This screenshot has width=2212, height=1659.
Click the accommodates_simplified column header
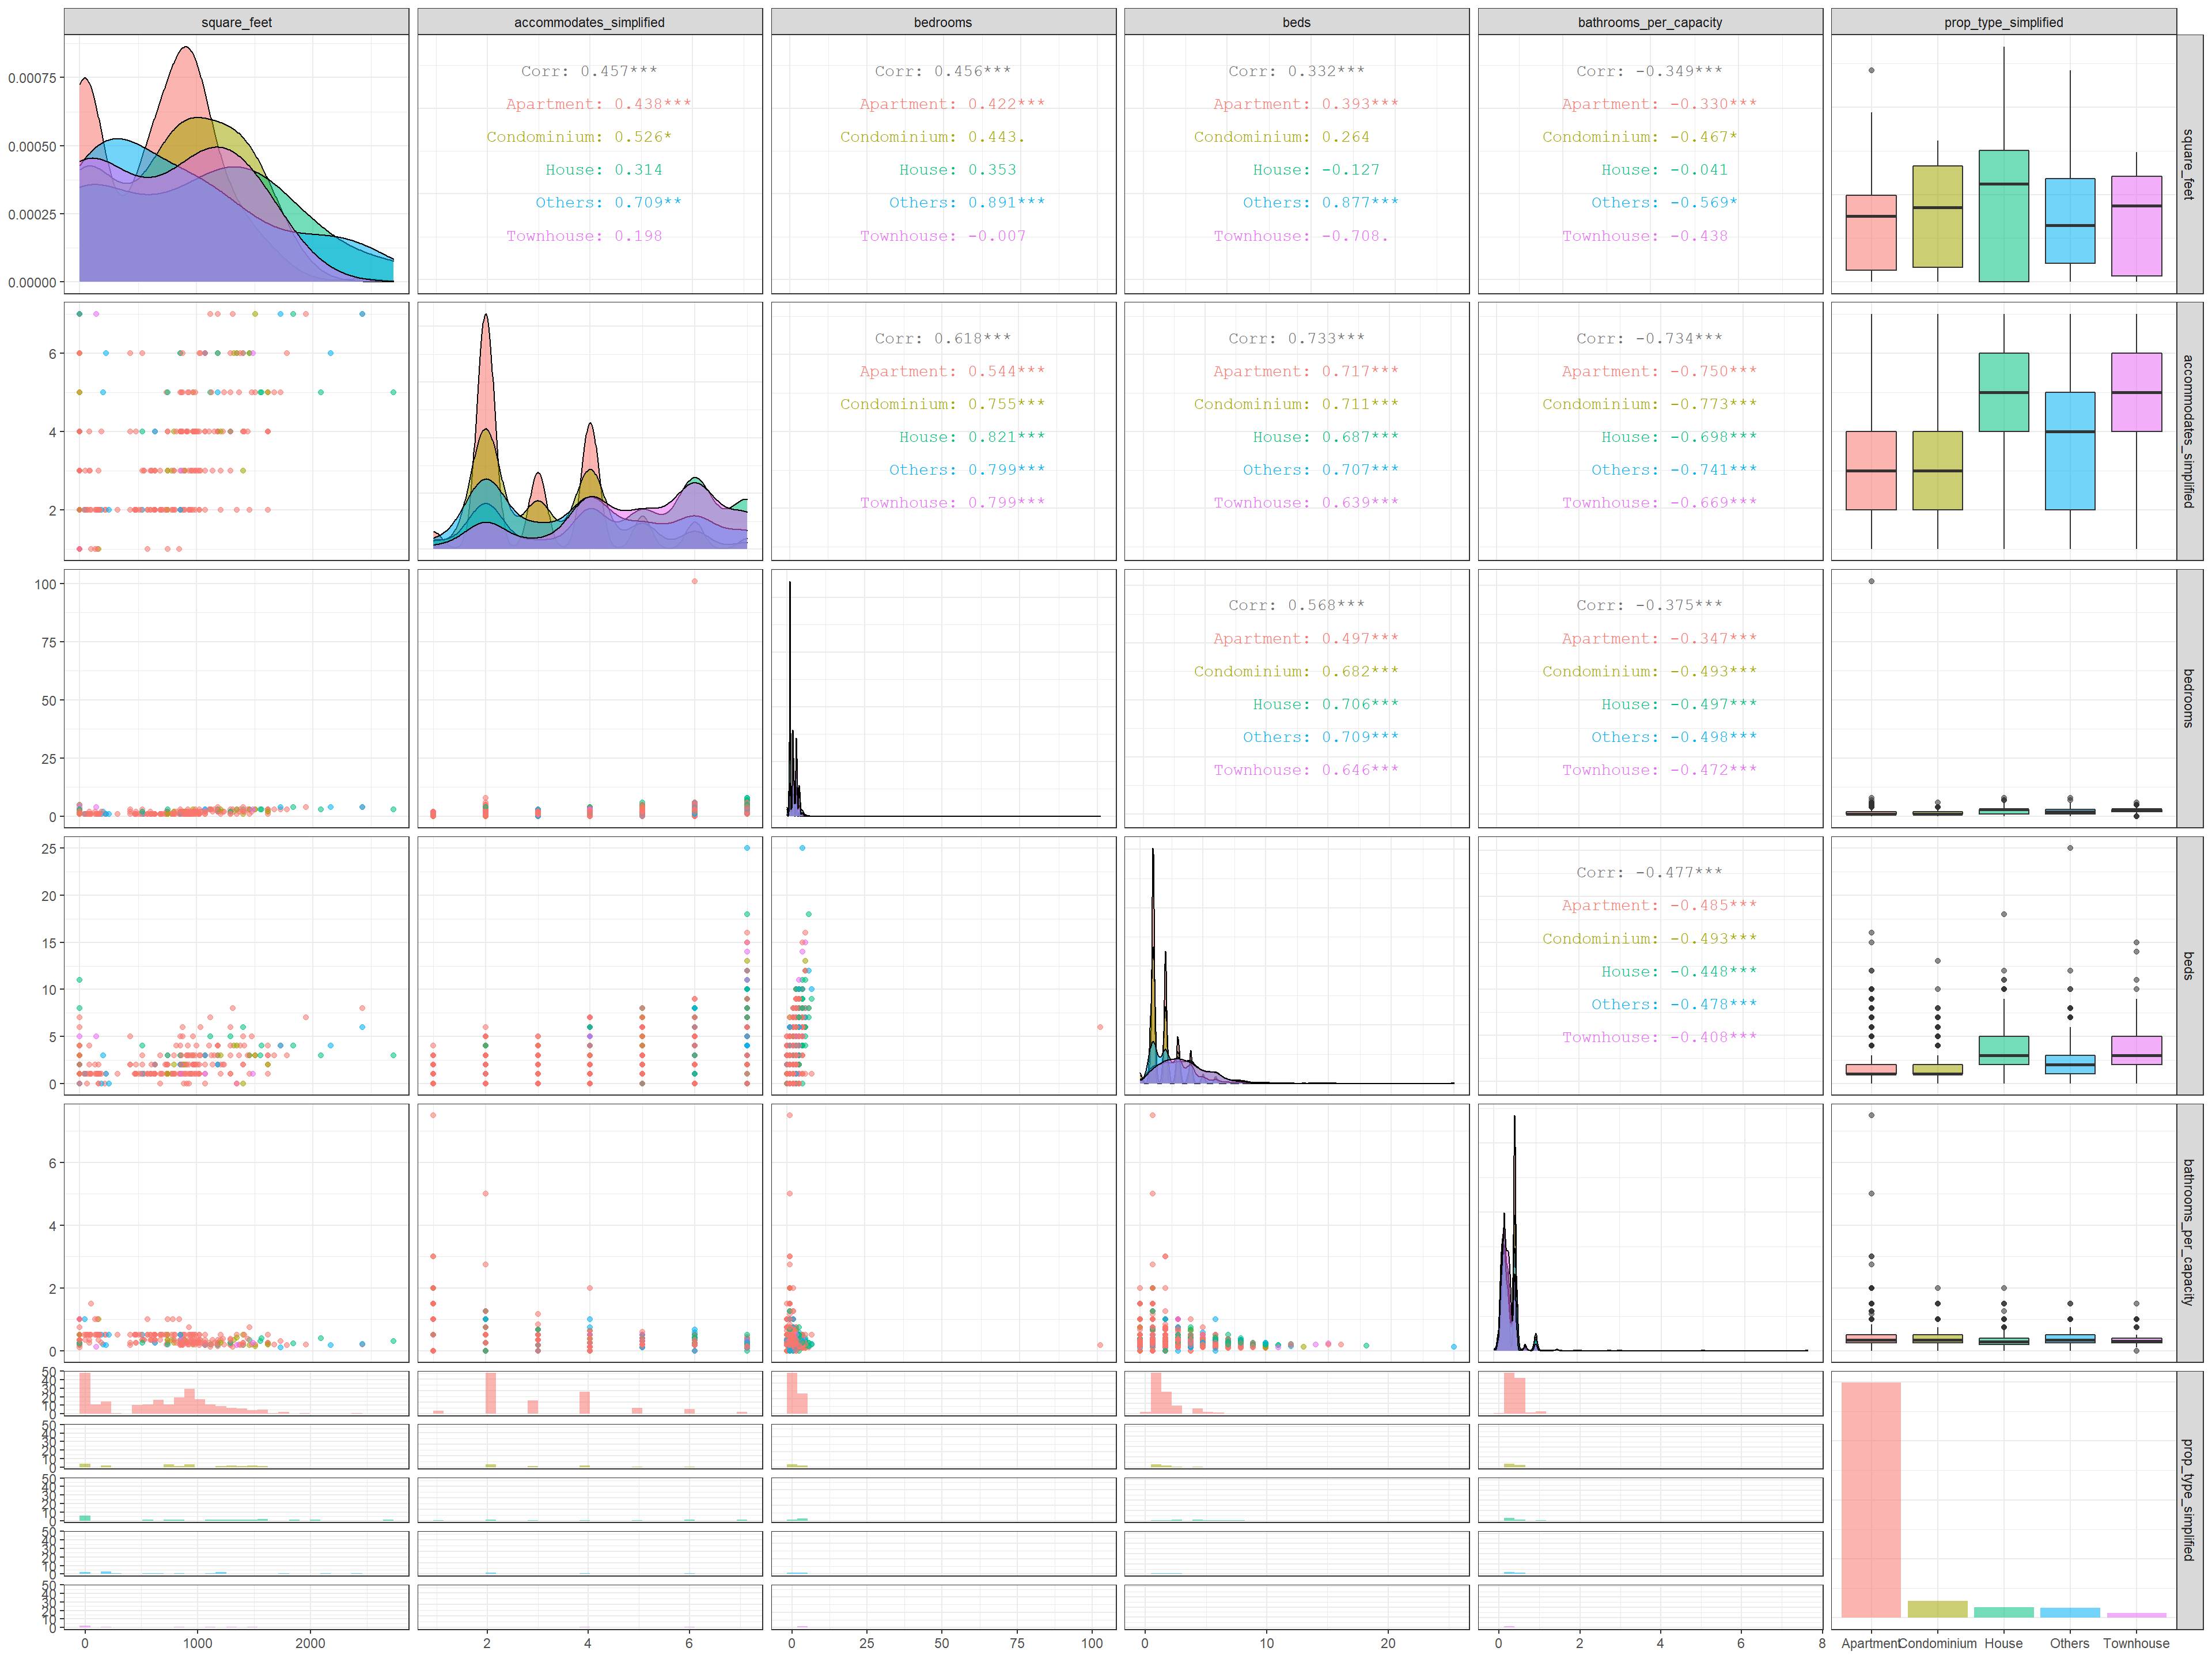pos(589,22)
